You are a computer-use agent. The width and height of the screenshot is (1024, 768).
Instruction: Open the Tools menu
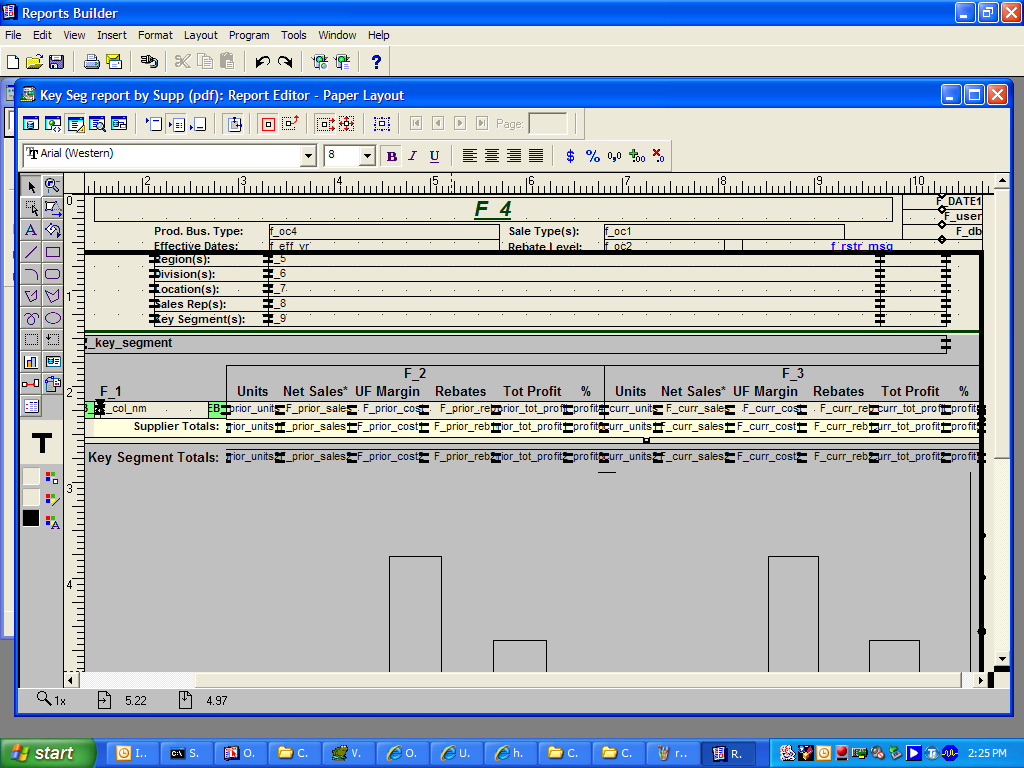coord(293,35)
